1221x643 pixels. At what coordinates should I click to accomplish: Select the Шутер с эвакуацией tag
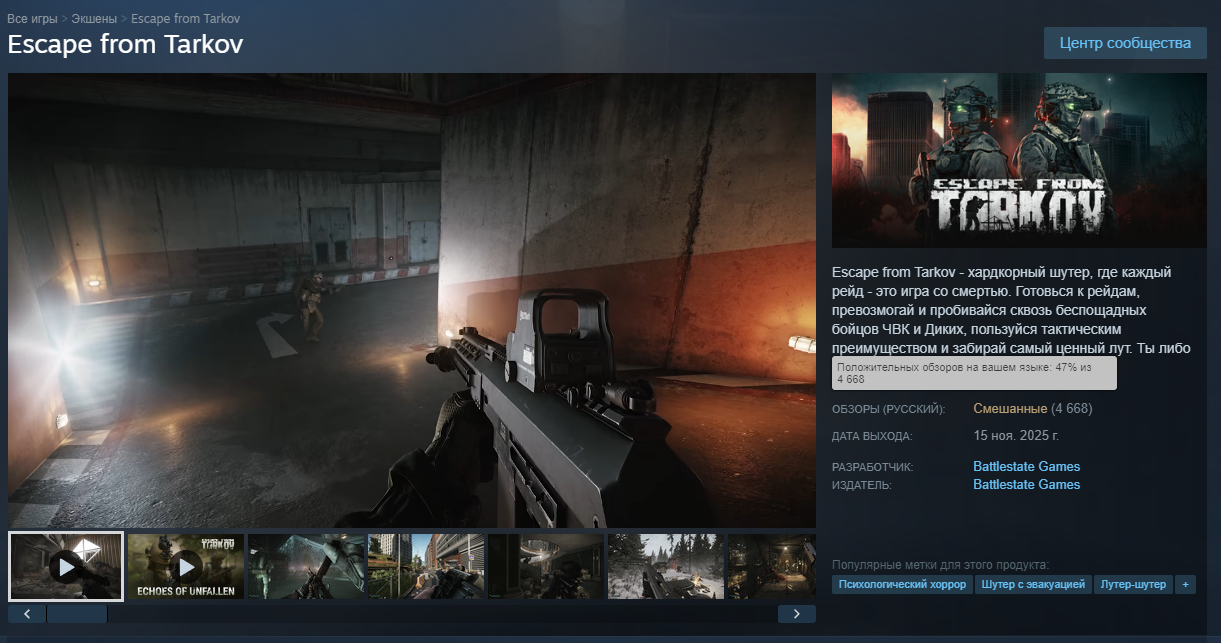1033,584
